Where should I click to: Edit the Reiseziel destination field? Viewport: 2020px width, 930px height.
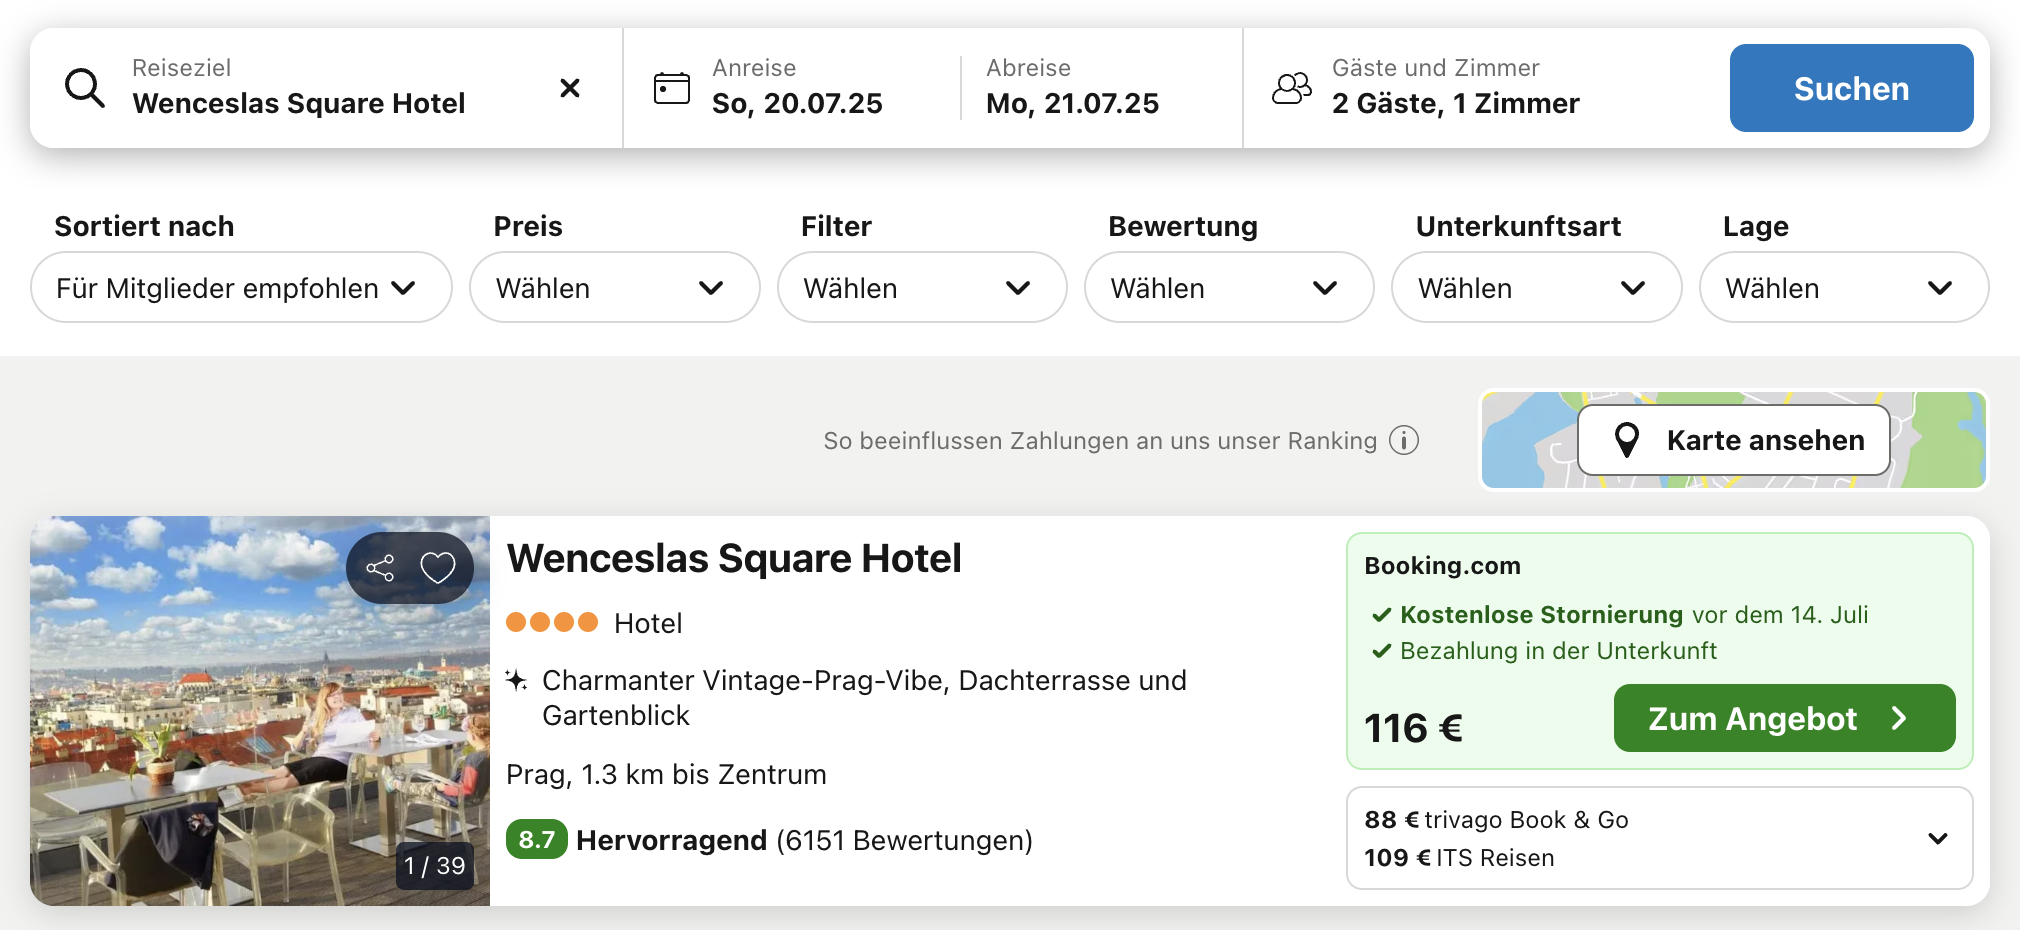(x=325, y=88)
